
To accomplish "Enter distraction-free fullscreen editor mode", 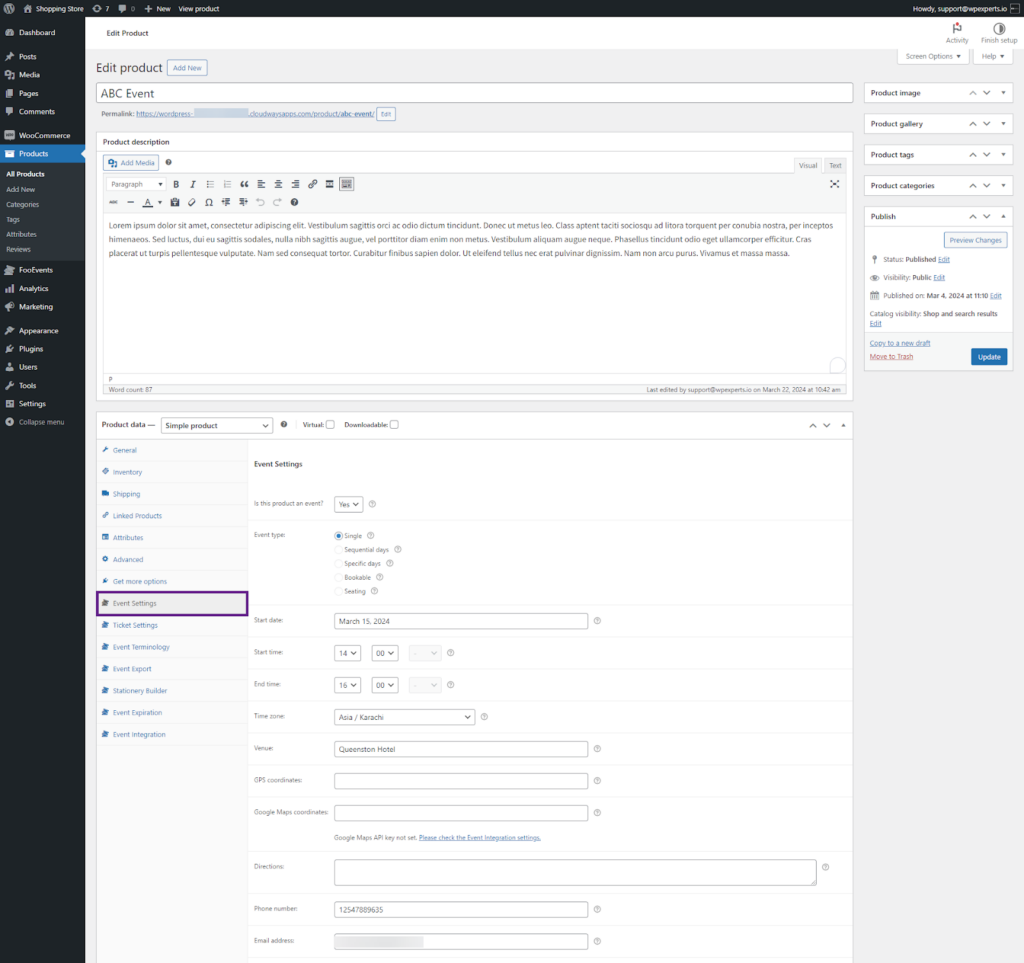I will pos(835,184).
